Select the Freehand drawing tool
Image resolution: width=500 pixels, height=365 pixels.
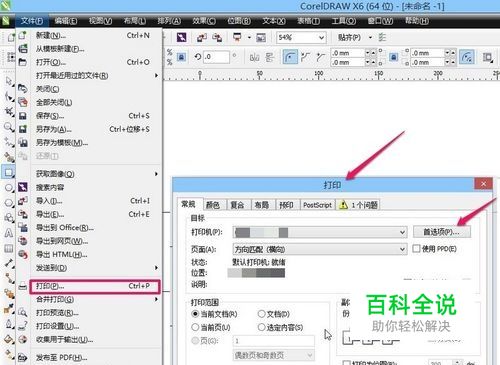tap(8, 142)
